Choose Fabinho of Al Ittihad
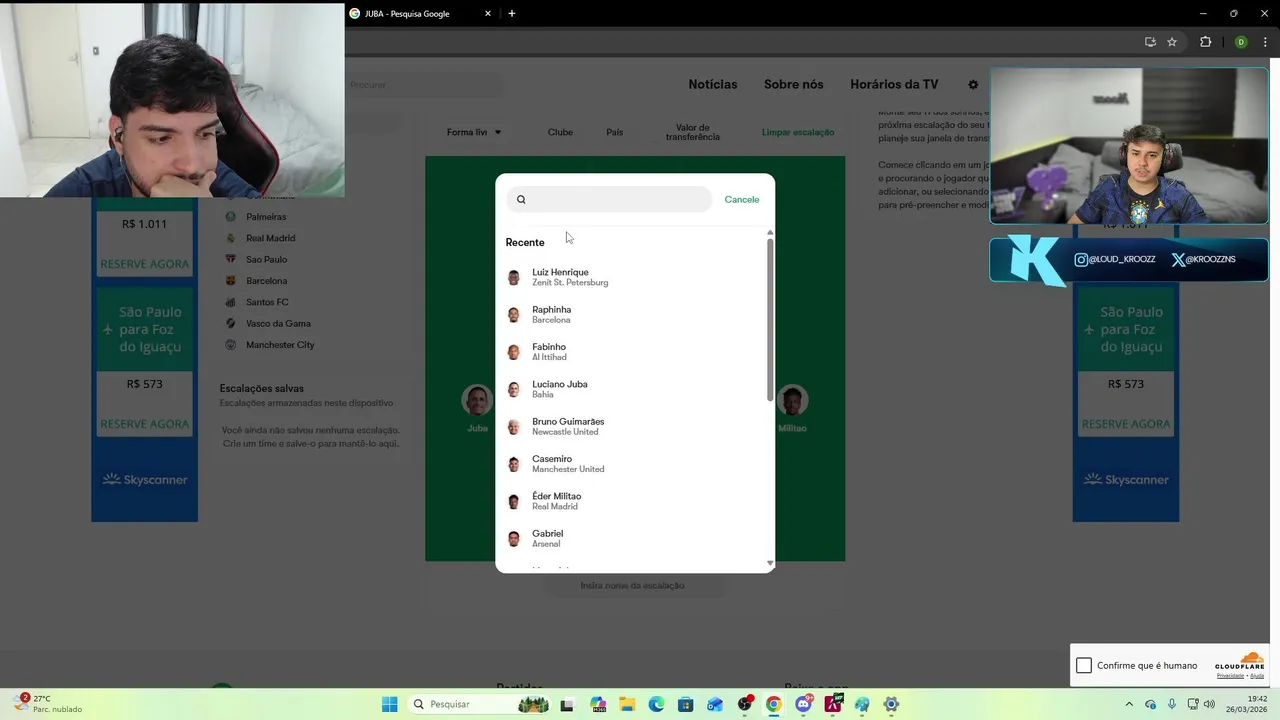 635,352
